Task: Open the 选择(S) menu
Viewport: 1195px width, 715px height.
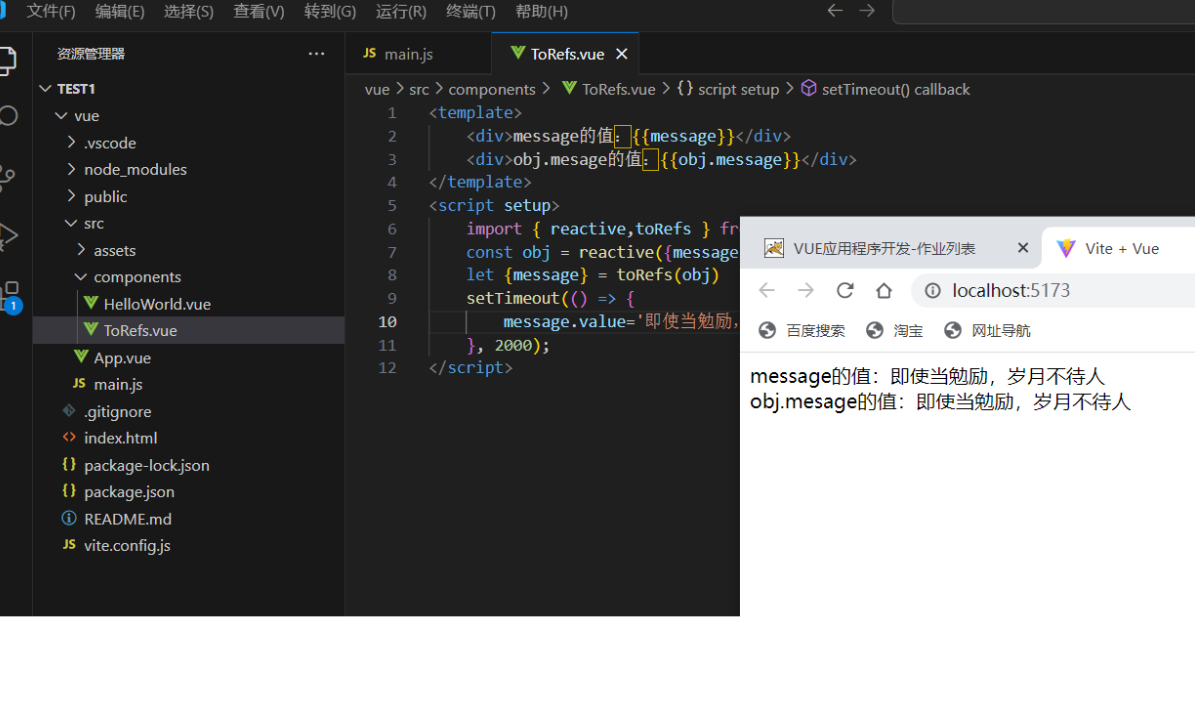Action: (188, 11)
